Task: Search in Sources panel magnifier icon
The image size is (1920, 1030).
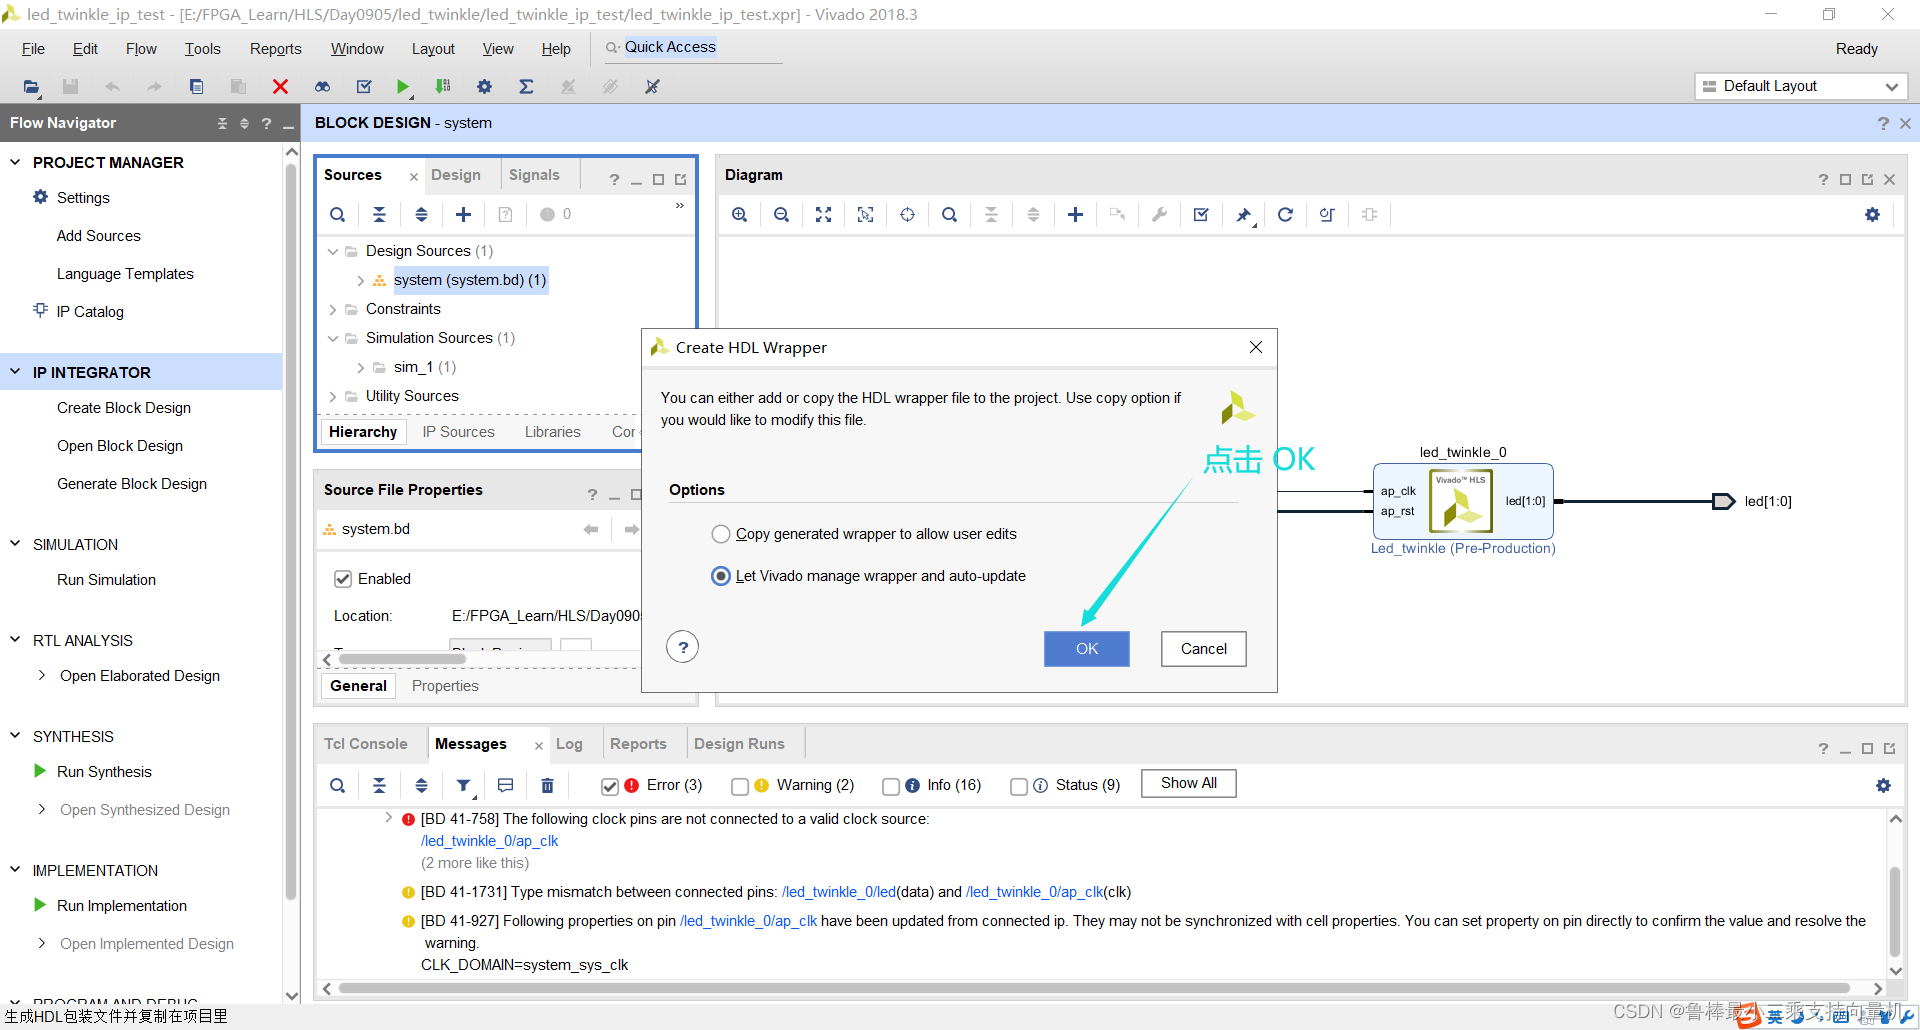Action: 338,214
